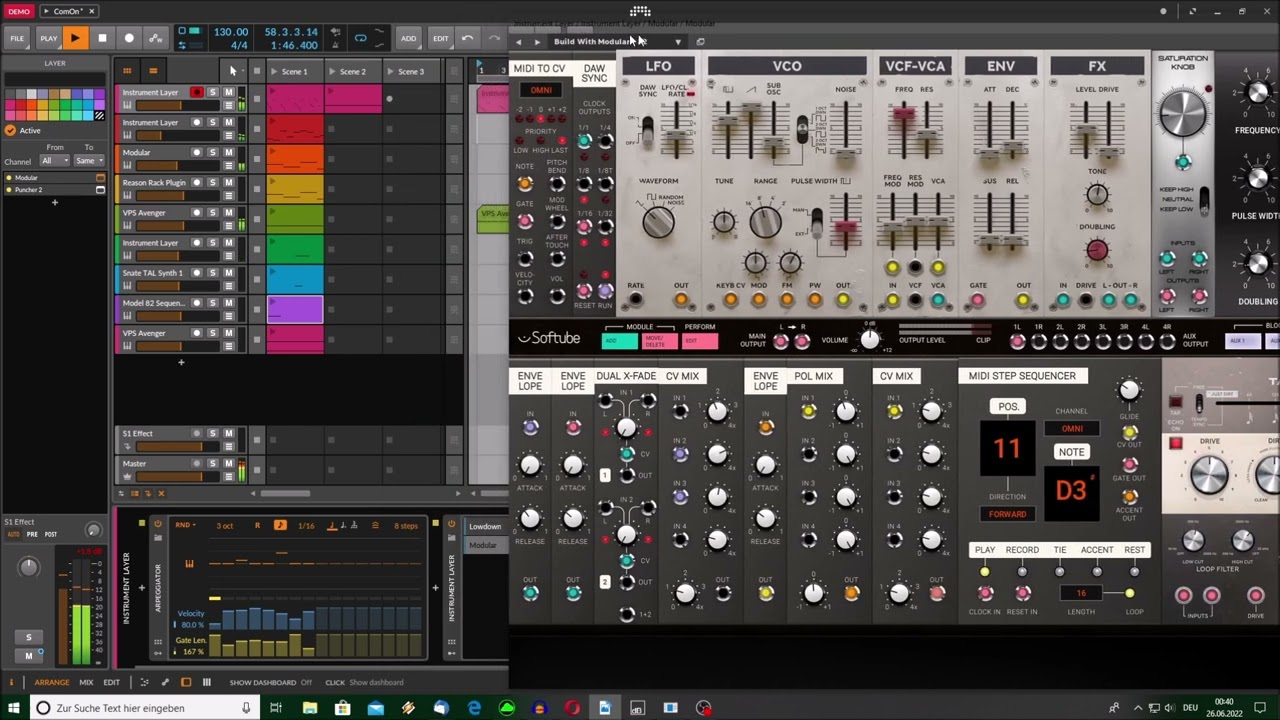
Task: Open the FILE menu
Action: click(x=17, y=38)
